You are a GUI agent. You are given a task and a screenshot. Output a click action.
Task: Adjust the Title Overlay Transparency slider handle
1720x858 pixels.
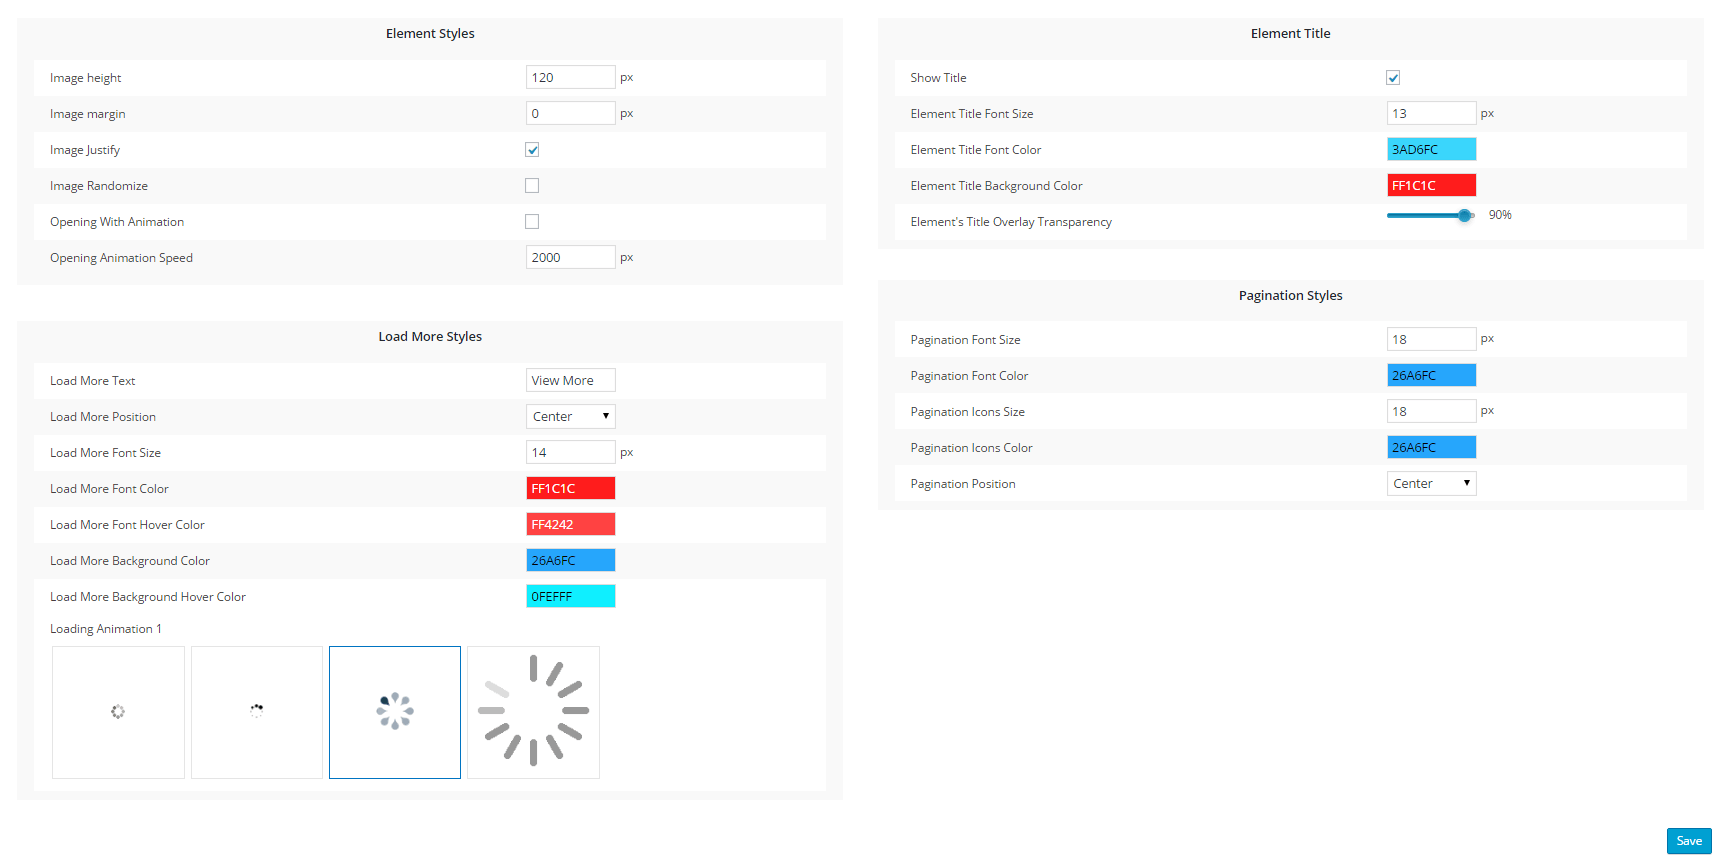point(1465,215)
